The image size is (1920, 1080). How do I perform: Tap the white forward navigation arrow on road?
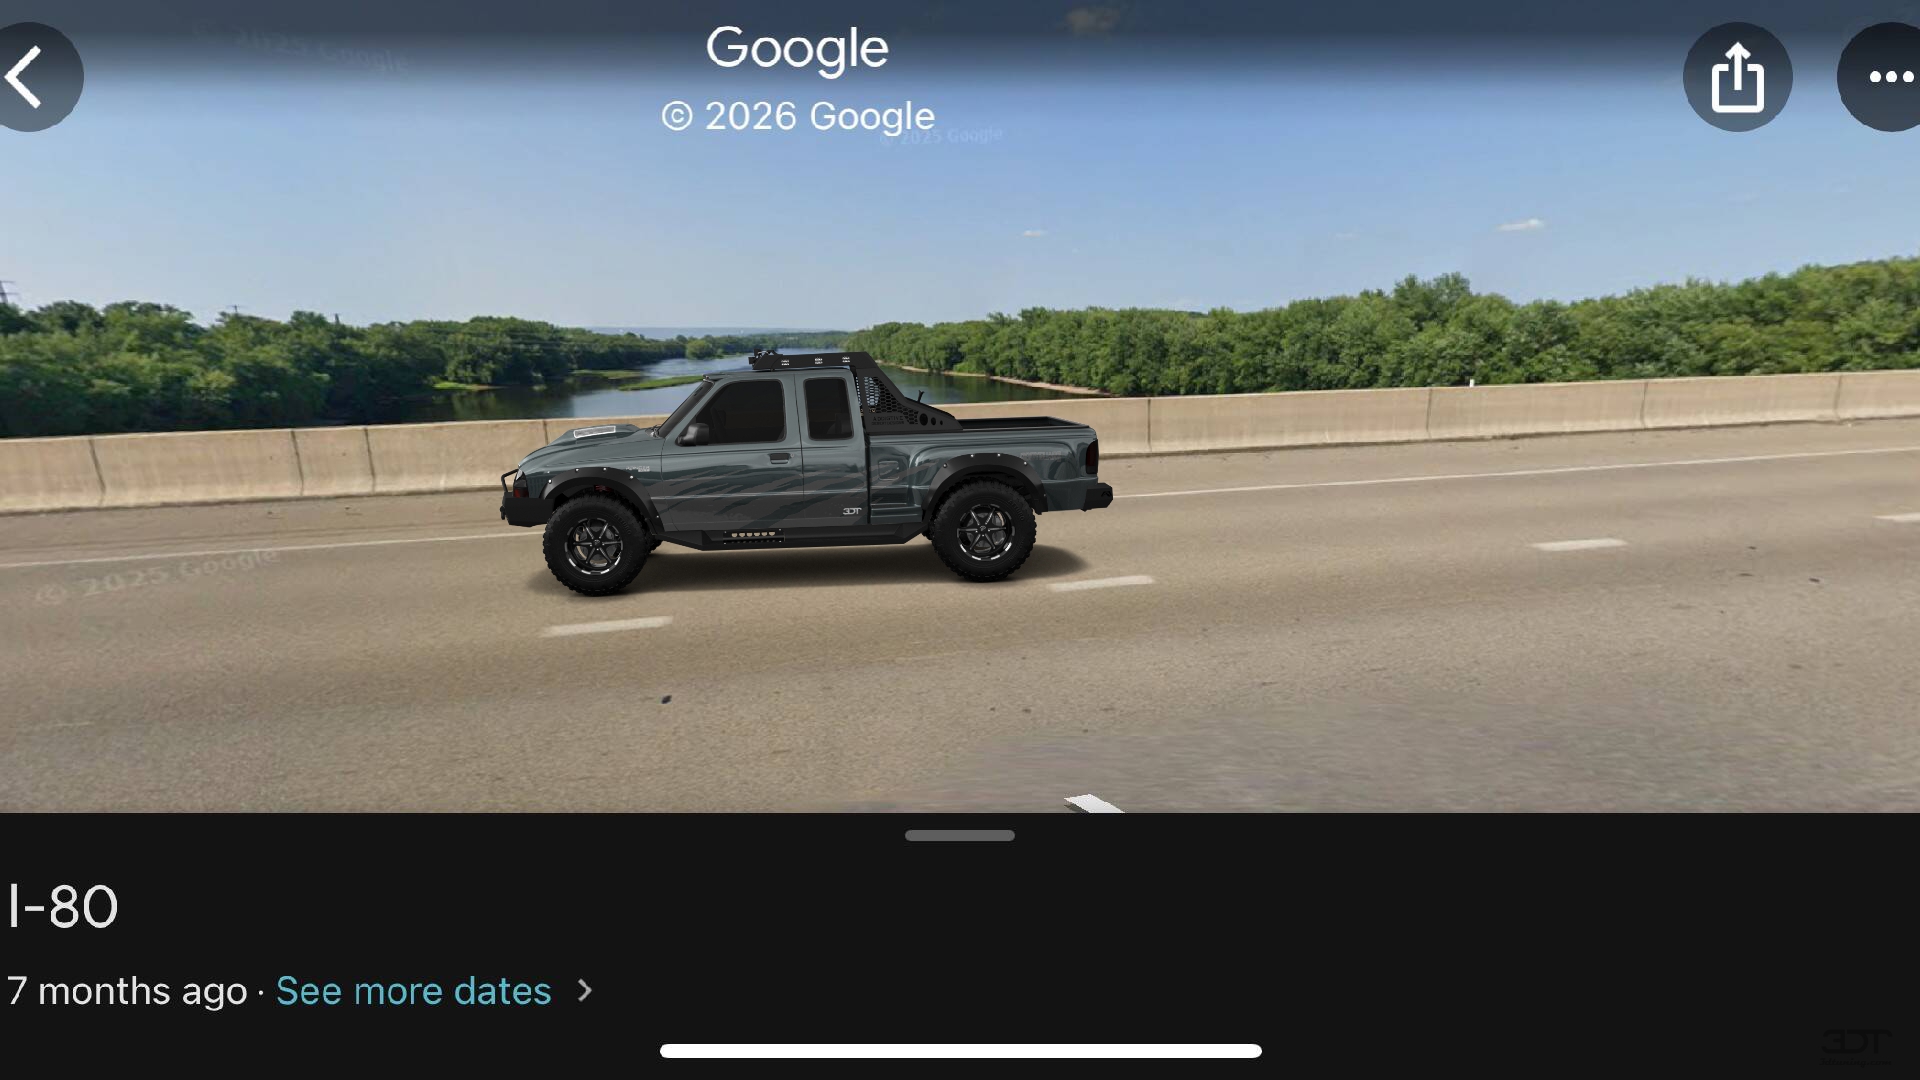1094,803
